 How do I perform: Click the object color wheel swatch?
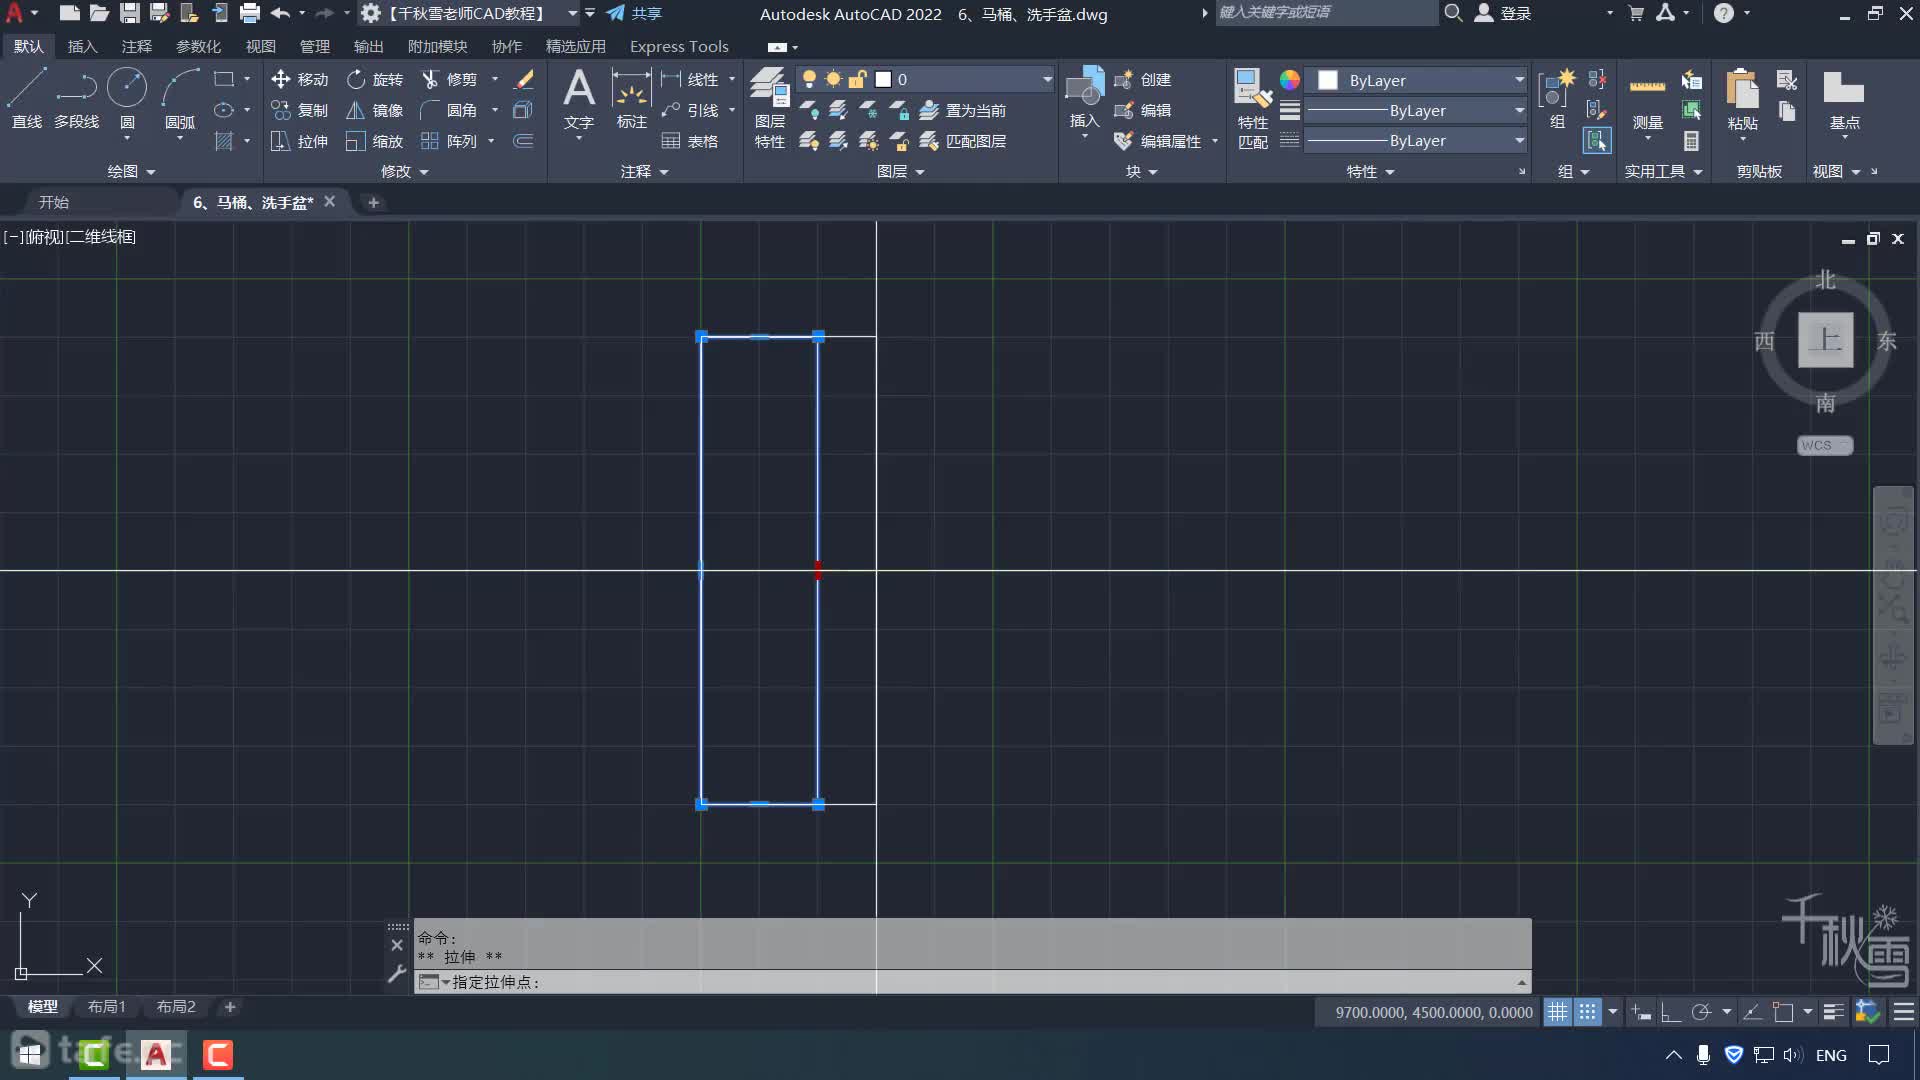point(1290,80)
